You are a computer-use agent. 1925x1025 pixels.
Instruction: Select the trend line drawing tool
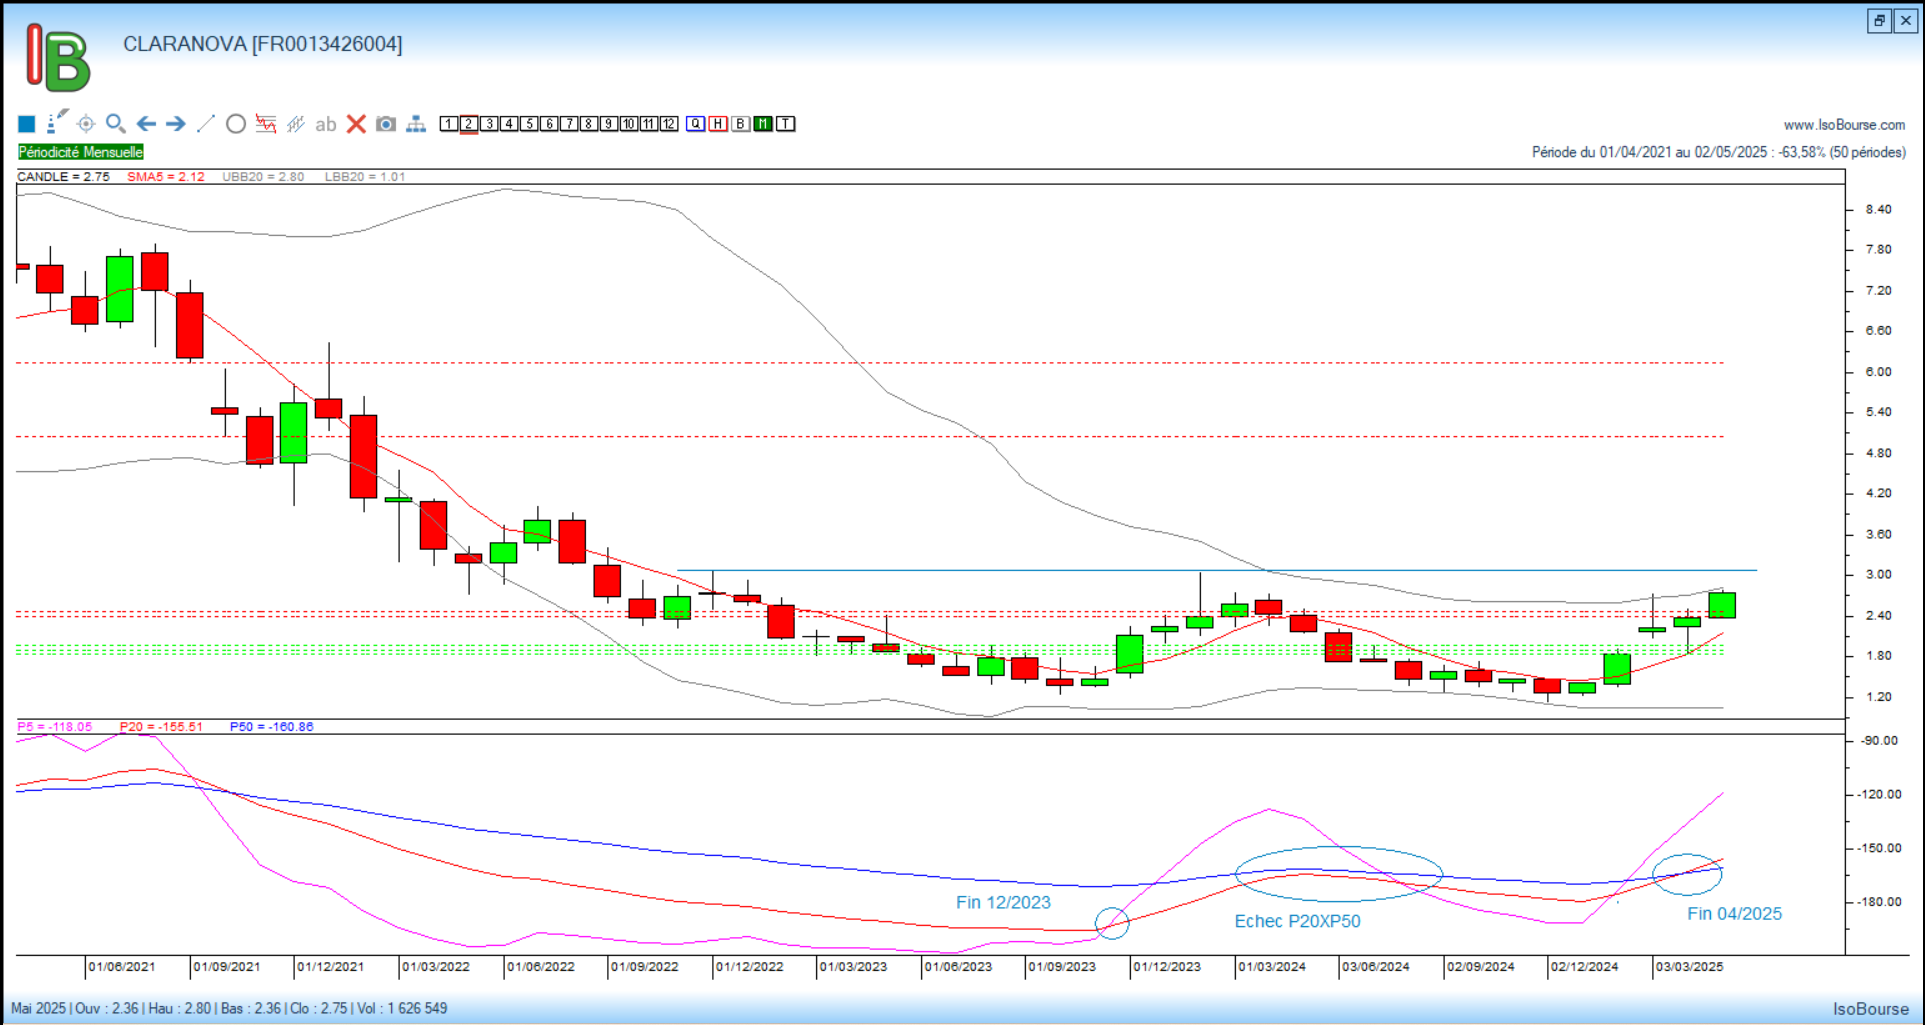[x=206, y=124]
